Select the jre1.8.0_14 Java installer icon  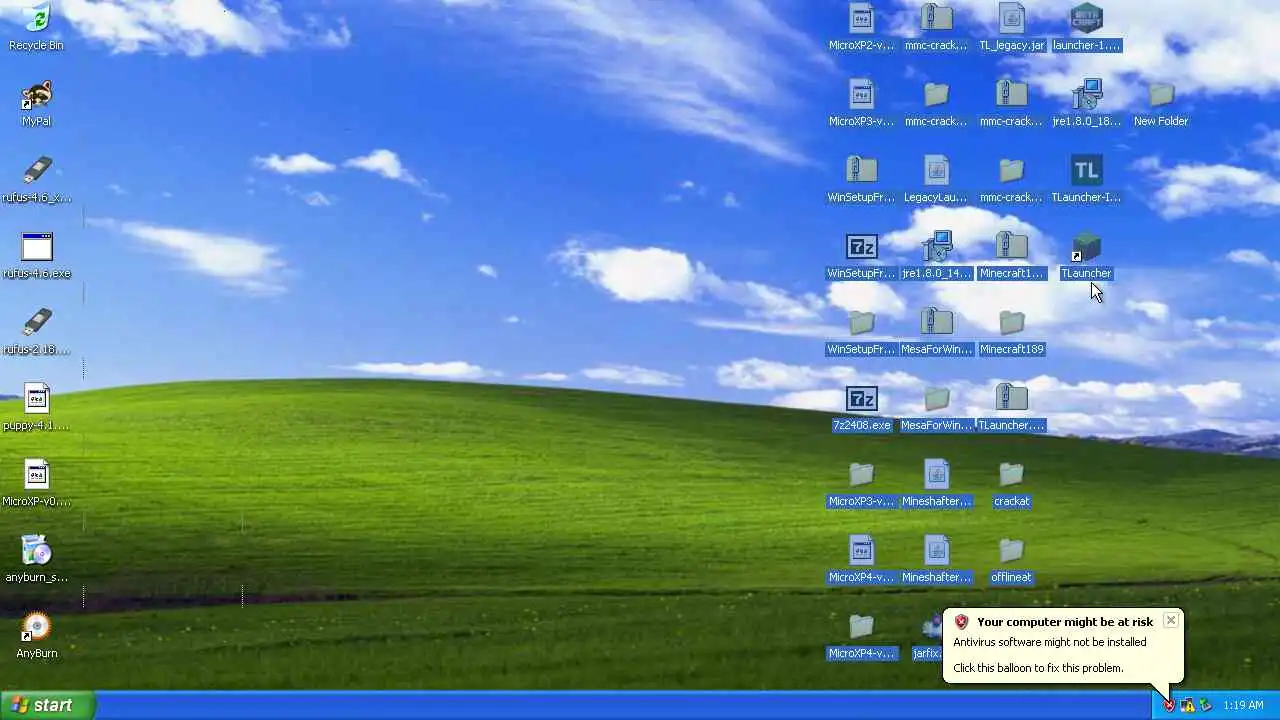pyautogui.click(x=936, y=255)
